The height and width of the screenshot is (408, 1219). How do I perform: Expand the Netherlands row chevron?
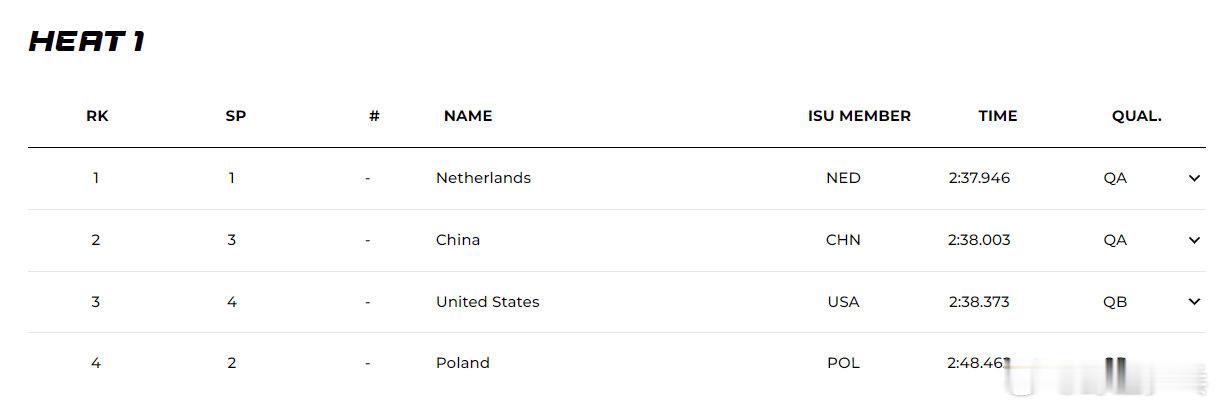pyautogui.click(x=1193, y=178)
